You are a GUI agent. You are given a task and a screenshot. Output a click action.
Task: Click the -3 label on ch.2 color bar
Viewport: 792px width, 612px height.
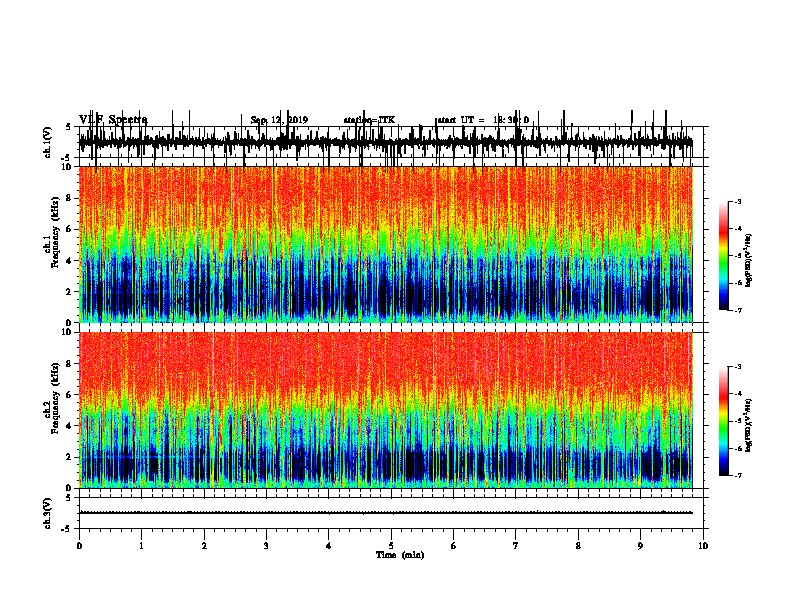(738, 367)
